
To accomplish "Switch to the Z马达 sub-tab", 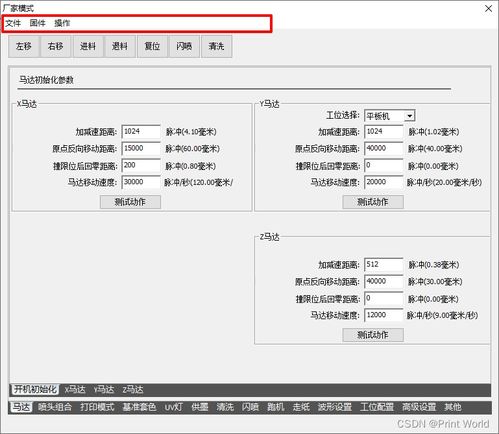I will coord(133,390).
